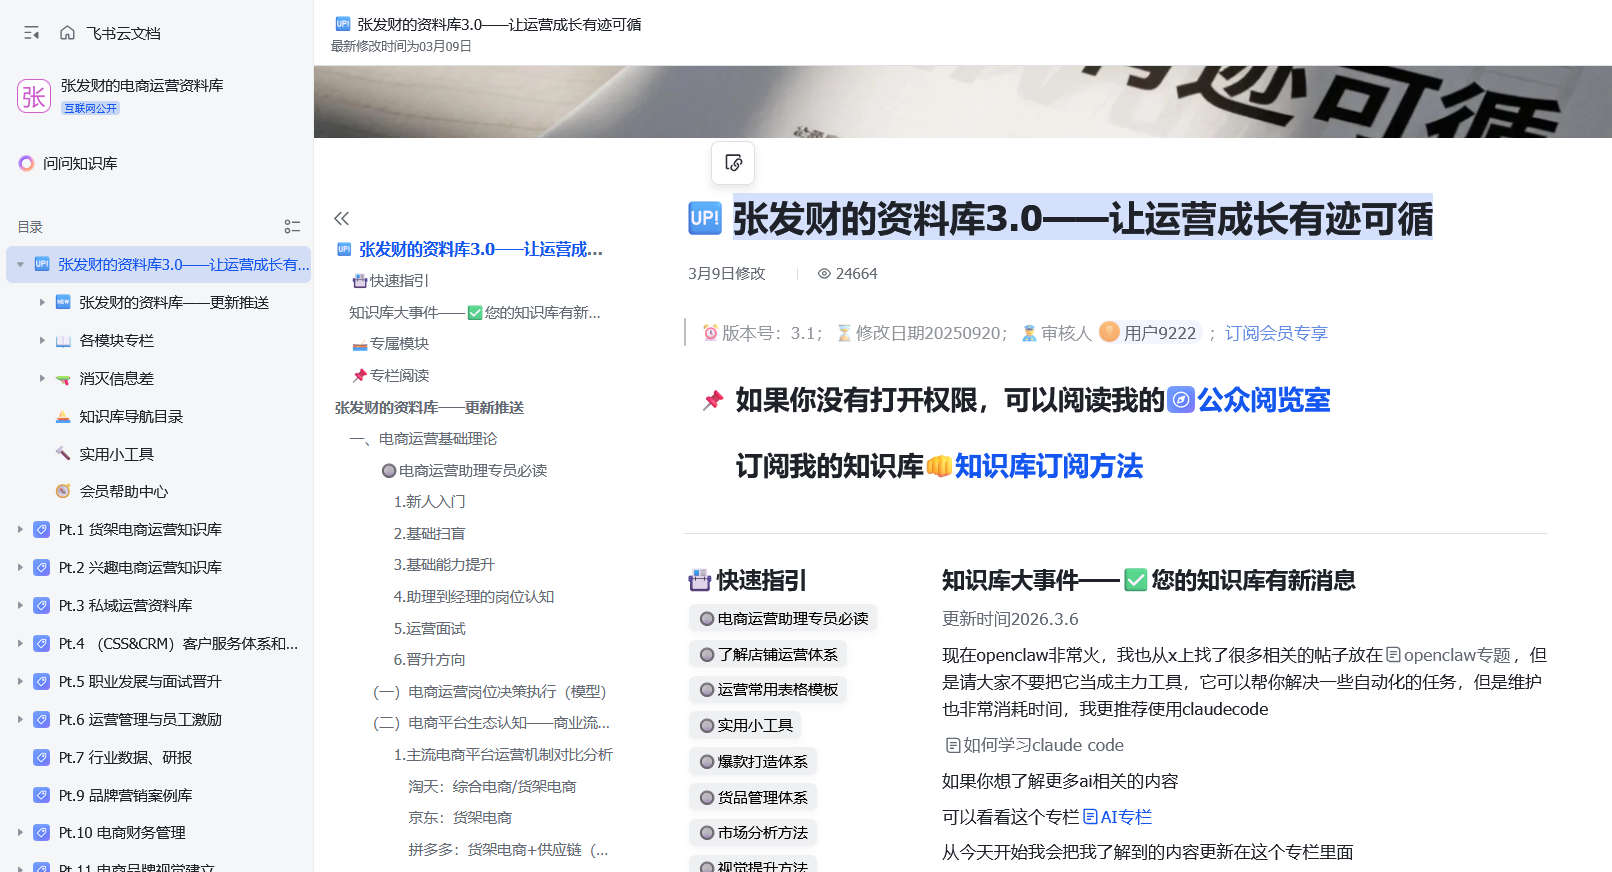Click 了解店铺运营体系 quick link
This screenshot has width=1612, height=872.
tap(768, 654)
